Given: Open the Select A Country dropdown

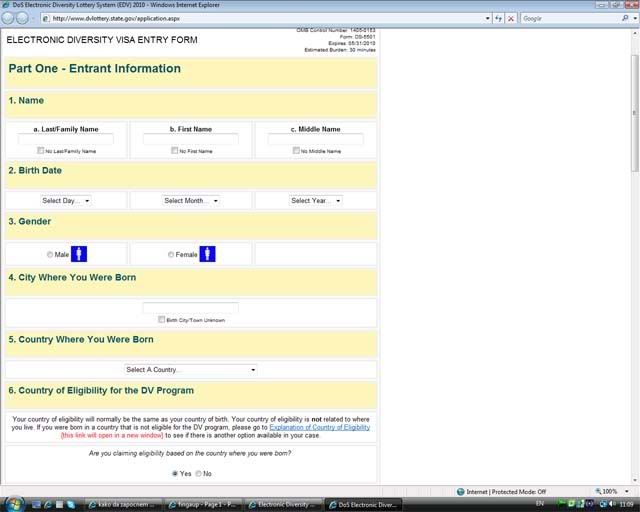Looking at the screenshot, I should (x=191, y=370).
